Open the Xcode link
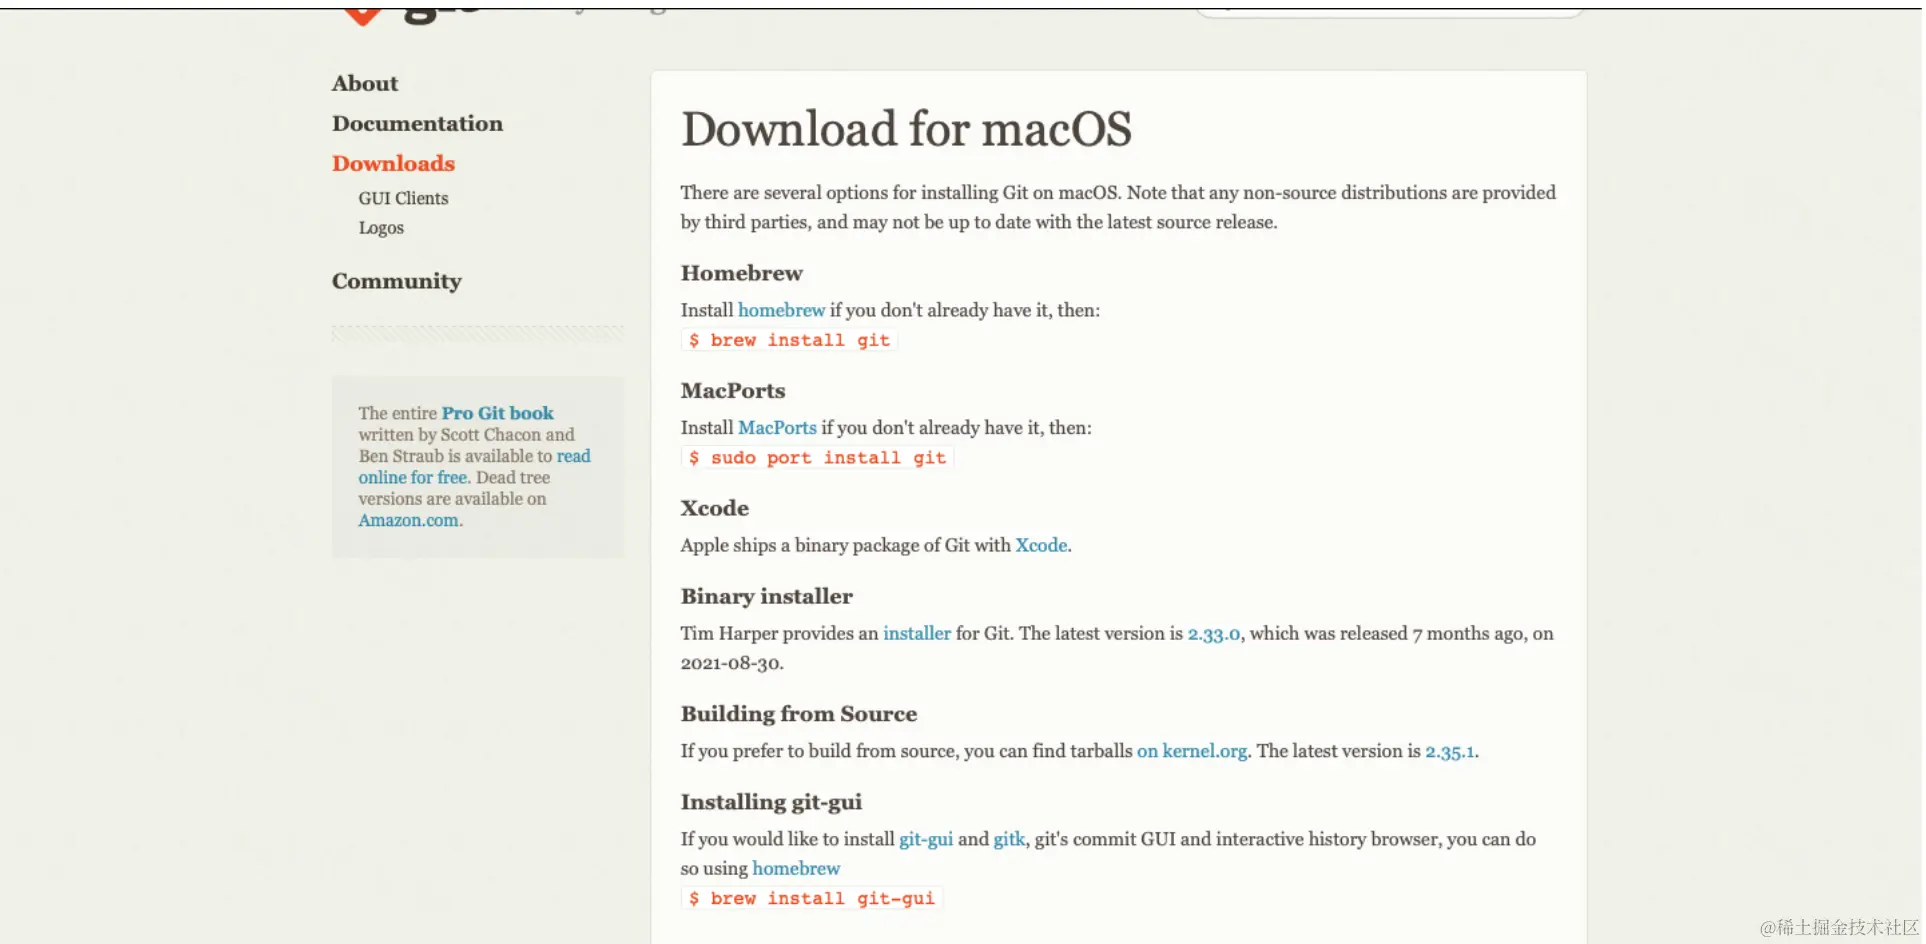The image size is (1926, 944). pos(1041,545)
